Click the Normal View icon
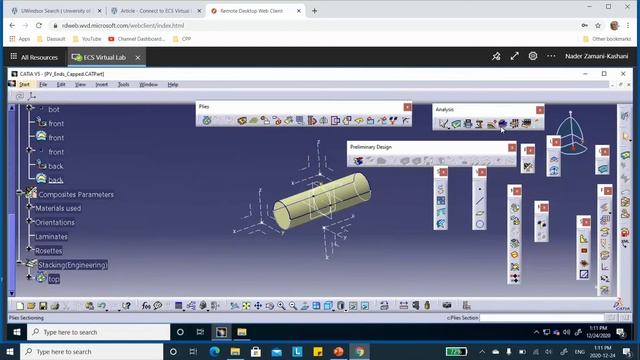The height and width of the screenshot is (360, 640). (304, 306)
